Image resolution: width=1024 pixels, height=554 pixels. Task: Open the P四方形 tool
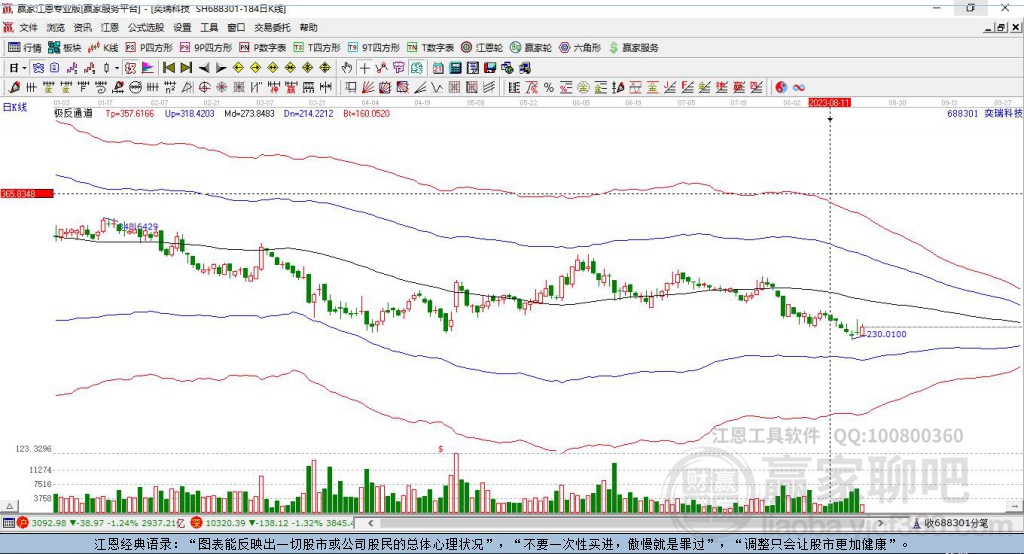(x=149, y=48)
